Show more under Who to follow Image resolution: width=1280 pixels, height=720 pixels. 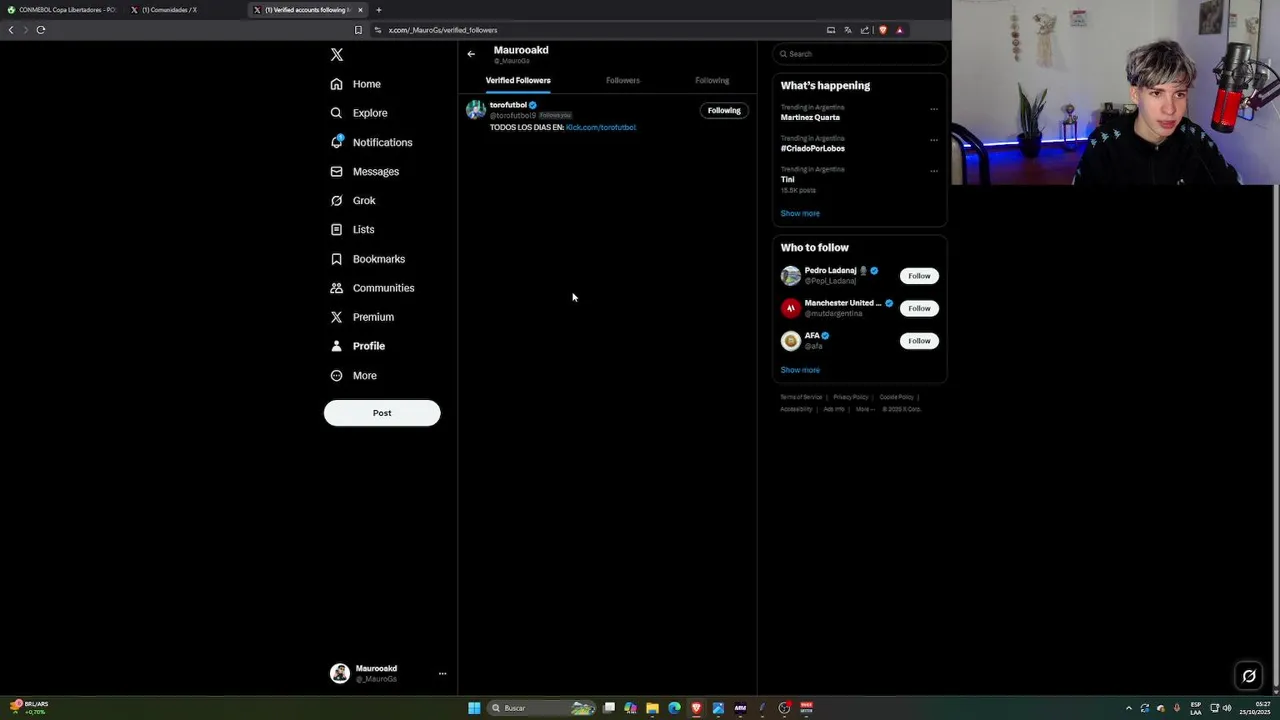click(800, 370)
